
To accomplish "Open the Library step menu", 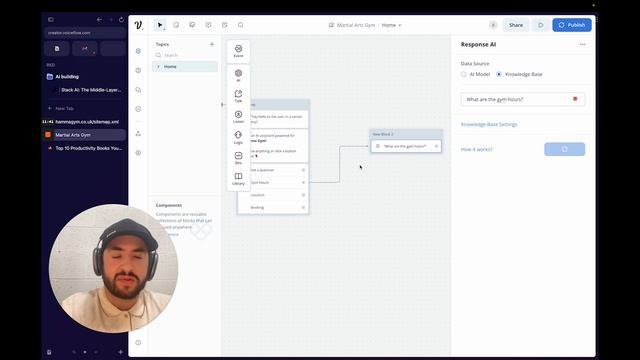I will pos(238,179).
